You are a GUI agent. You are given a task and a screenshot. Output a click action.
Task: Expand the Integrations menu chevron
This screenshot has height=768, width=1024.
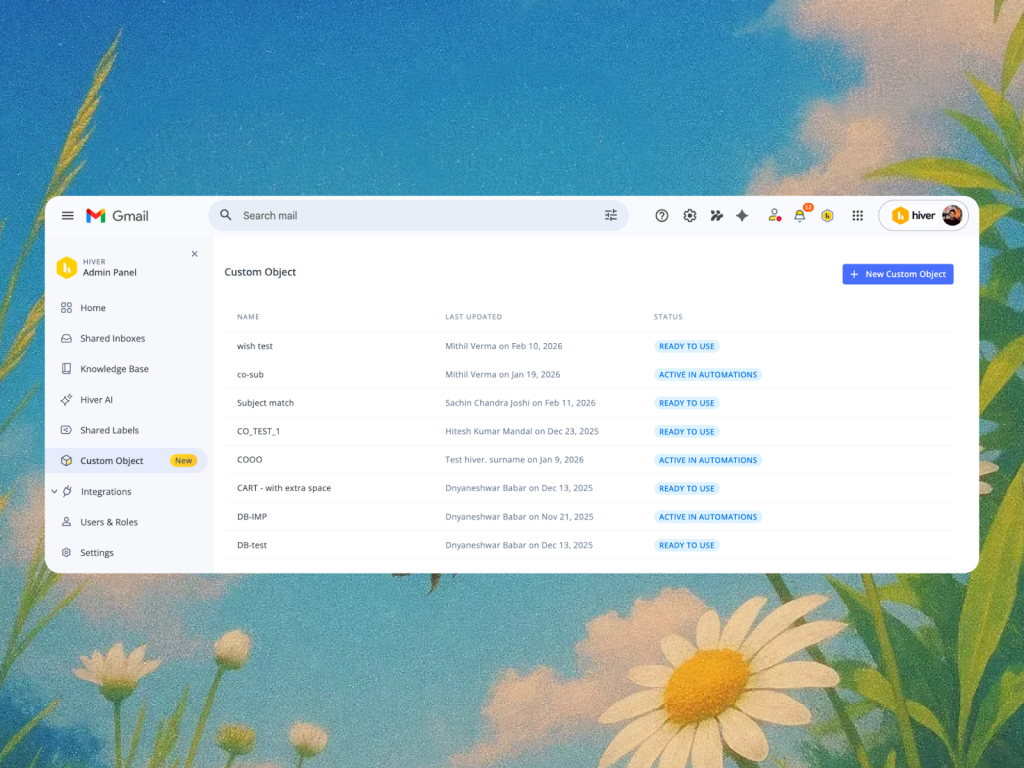click(x=54, y=492)
